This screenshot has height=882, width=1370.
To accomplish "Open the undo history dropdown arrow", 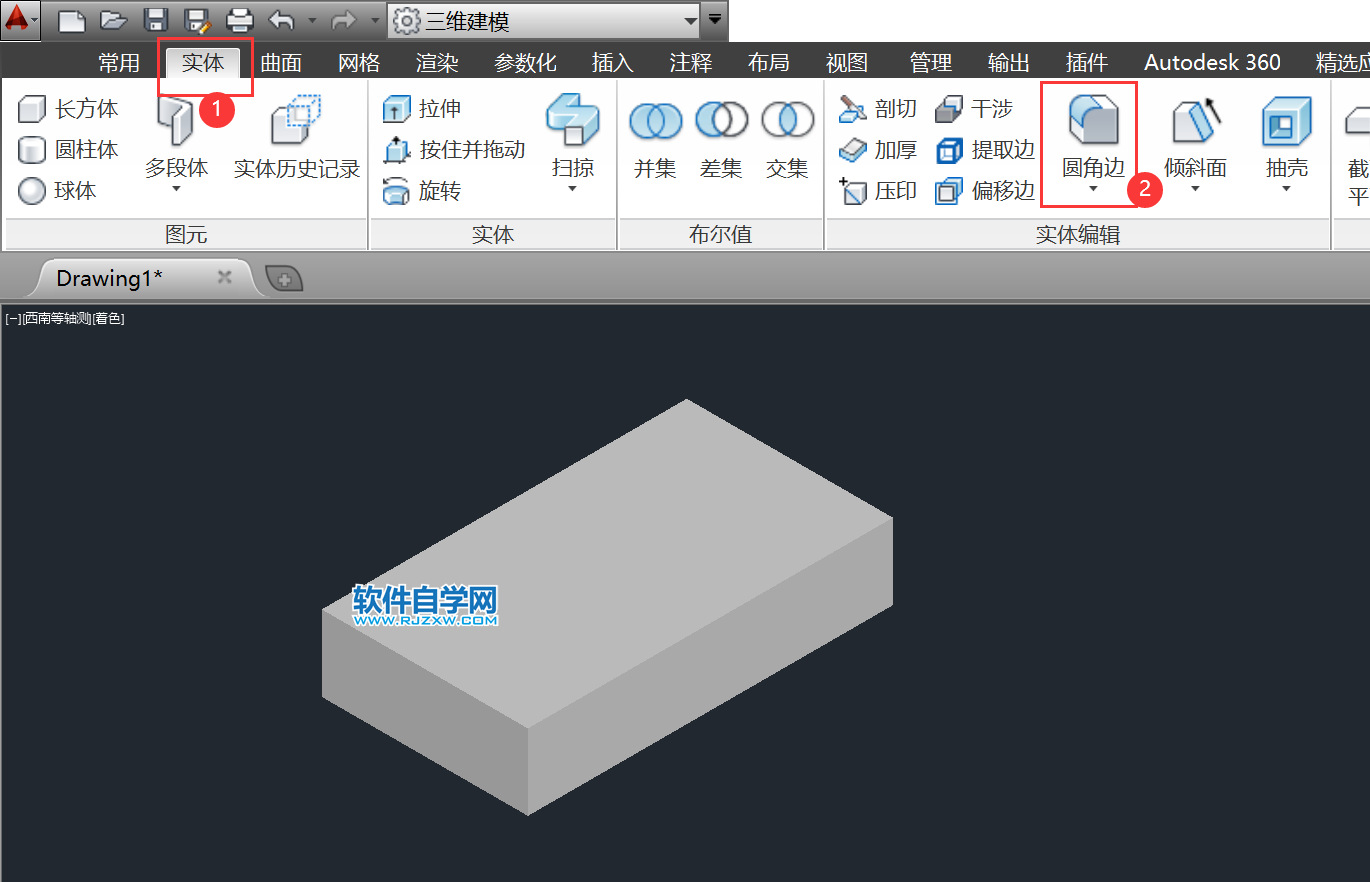I will [x=312, y=19].
